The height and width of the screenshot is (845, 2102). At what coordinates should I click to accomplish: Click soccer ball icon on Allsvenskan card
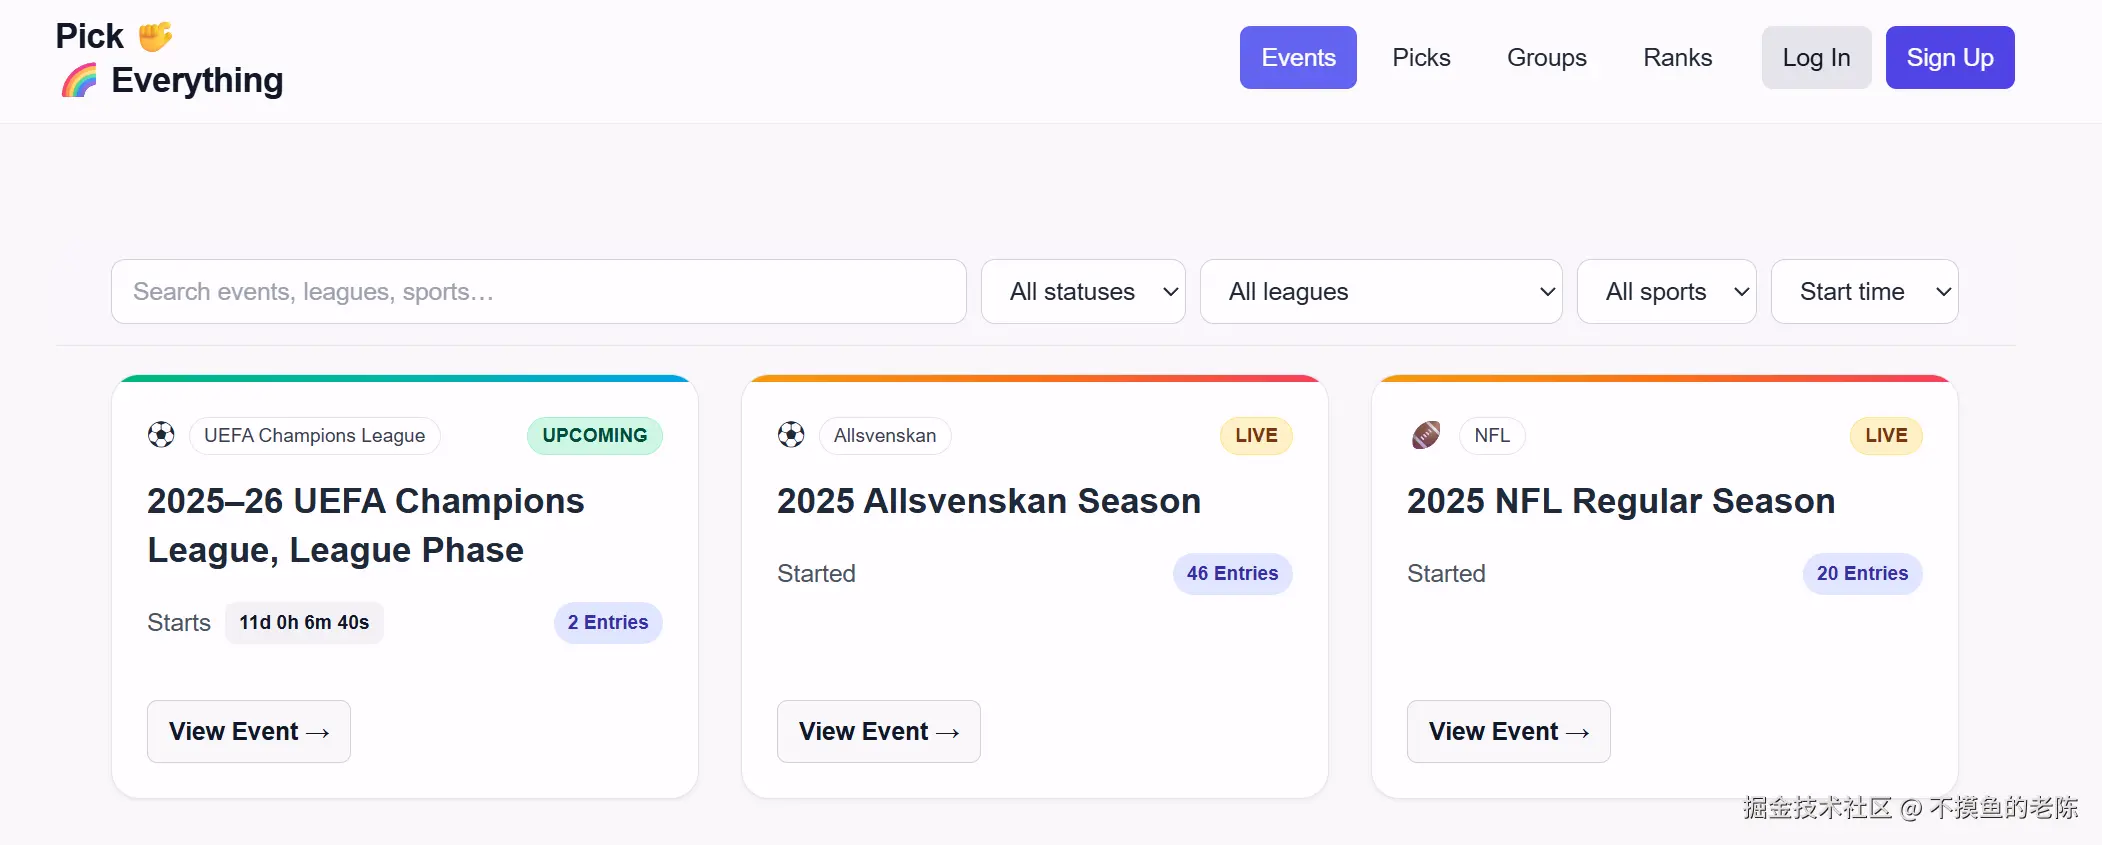791,435
